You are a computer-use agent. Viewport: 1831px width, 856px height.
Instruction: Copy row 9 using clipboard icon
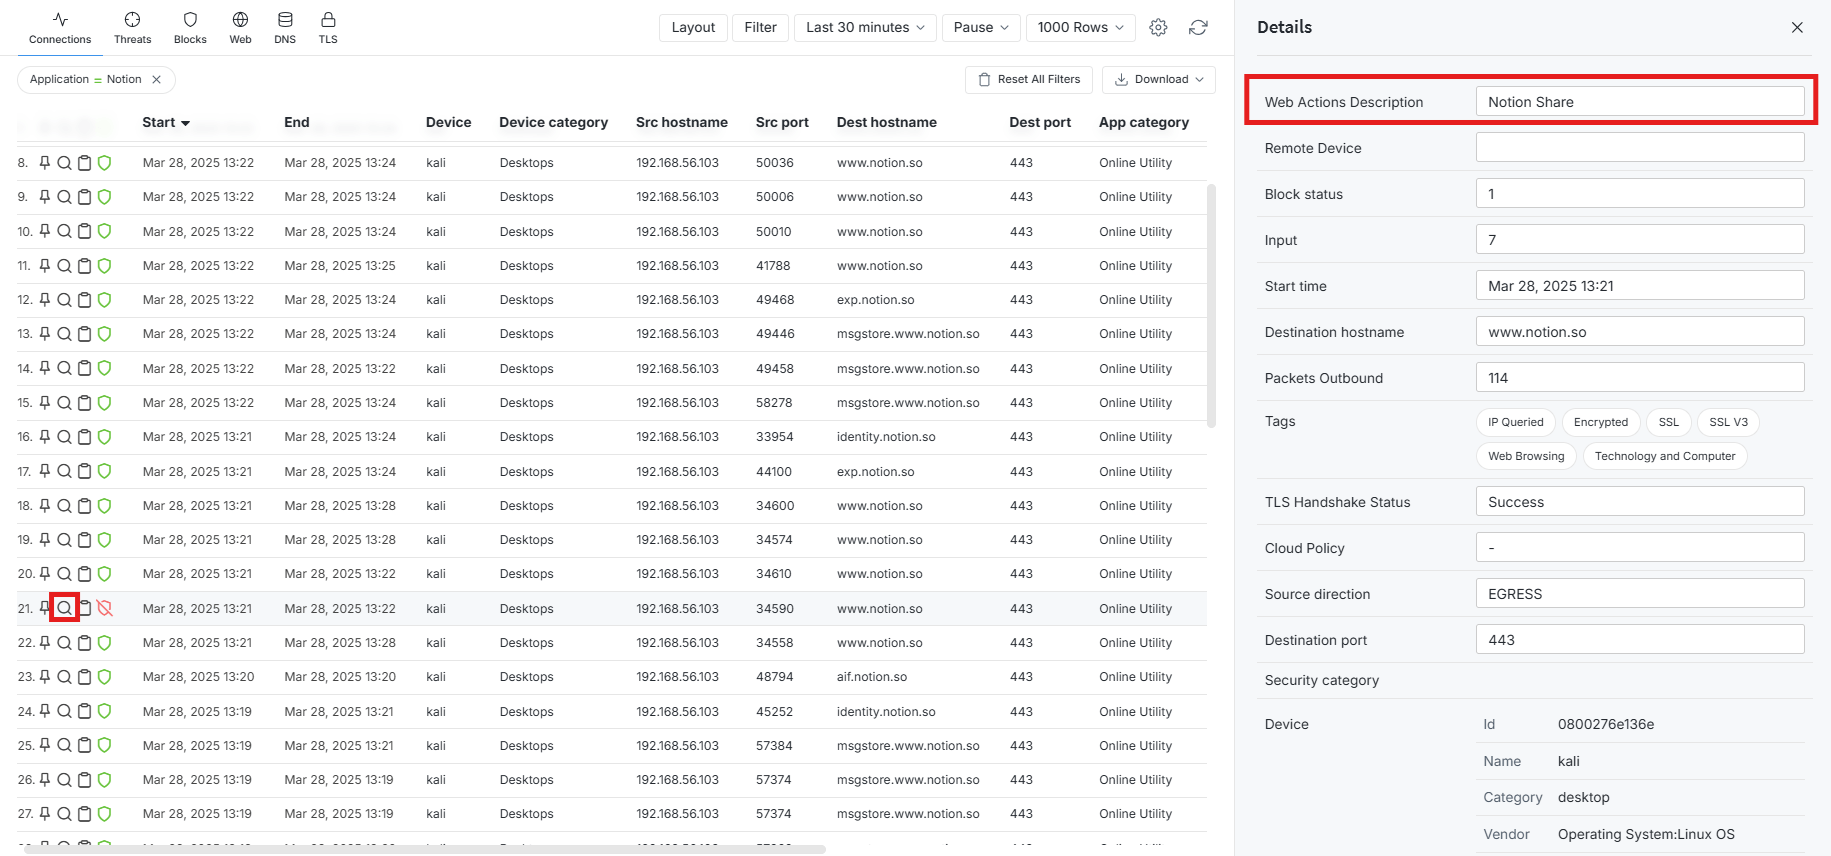click(85, 197)
